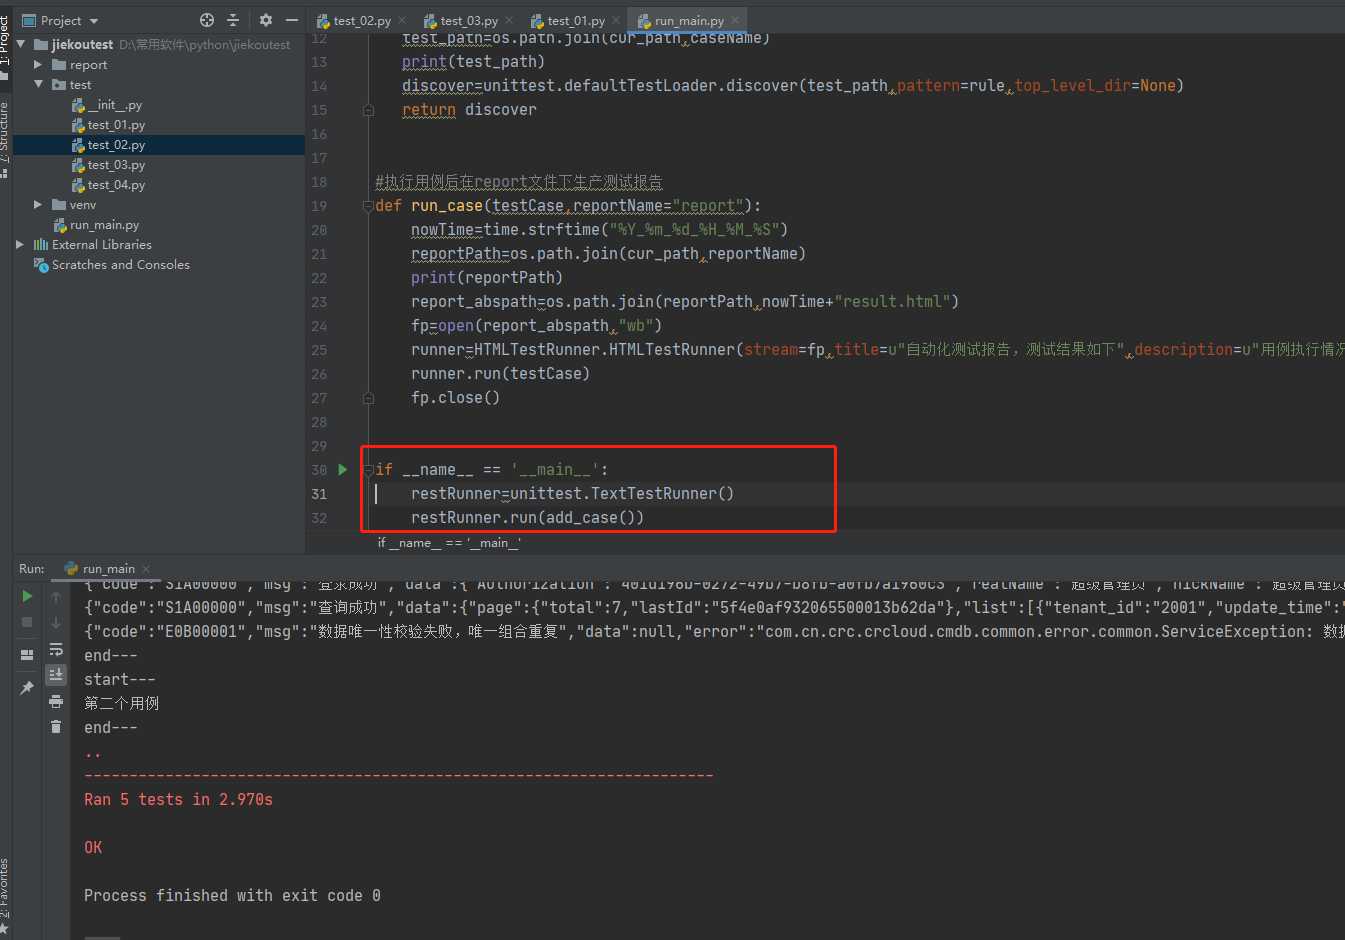Close the run_main.py editor tab

tap(736, 20)
